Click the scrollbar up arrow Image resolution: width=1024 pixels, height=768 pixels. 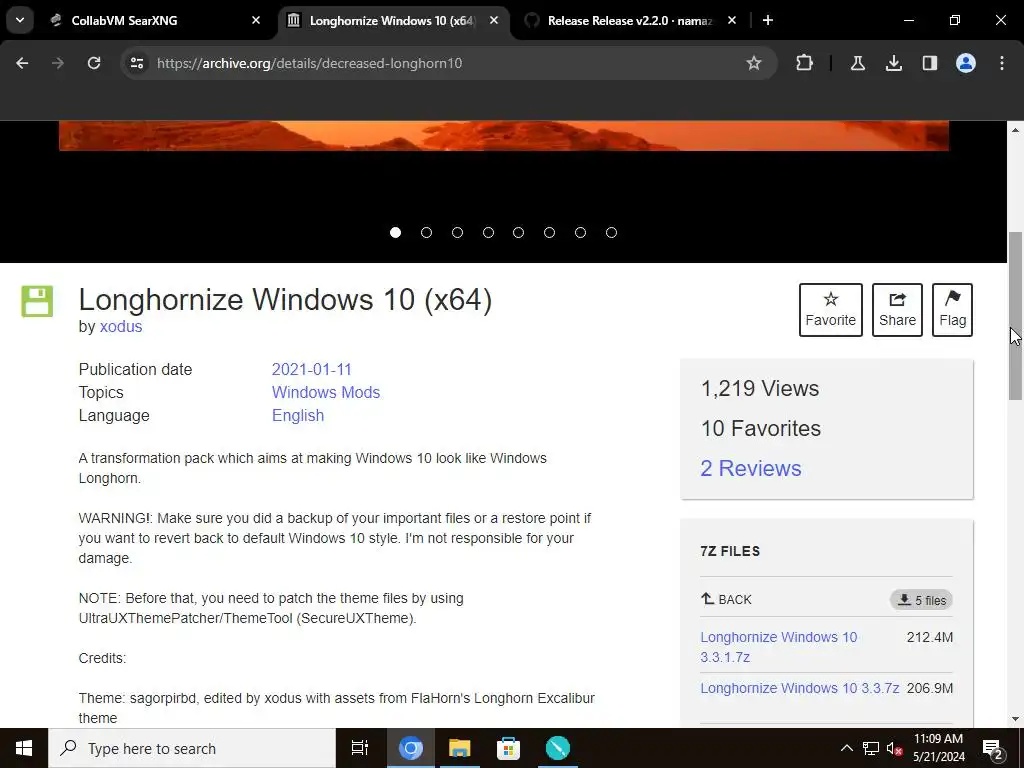pyautogui.click(x=1016, y=131)
